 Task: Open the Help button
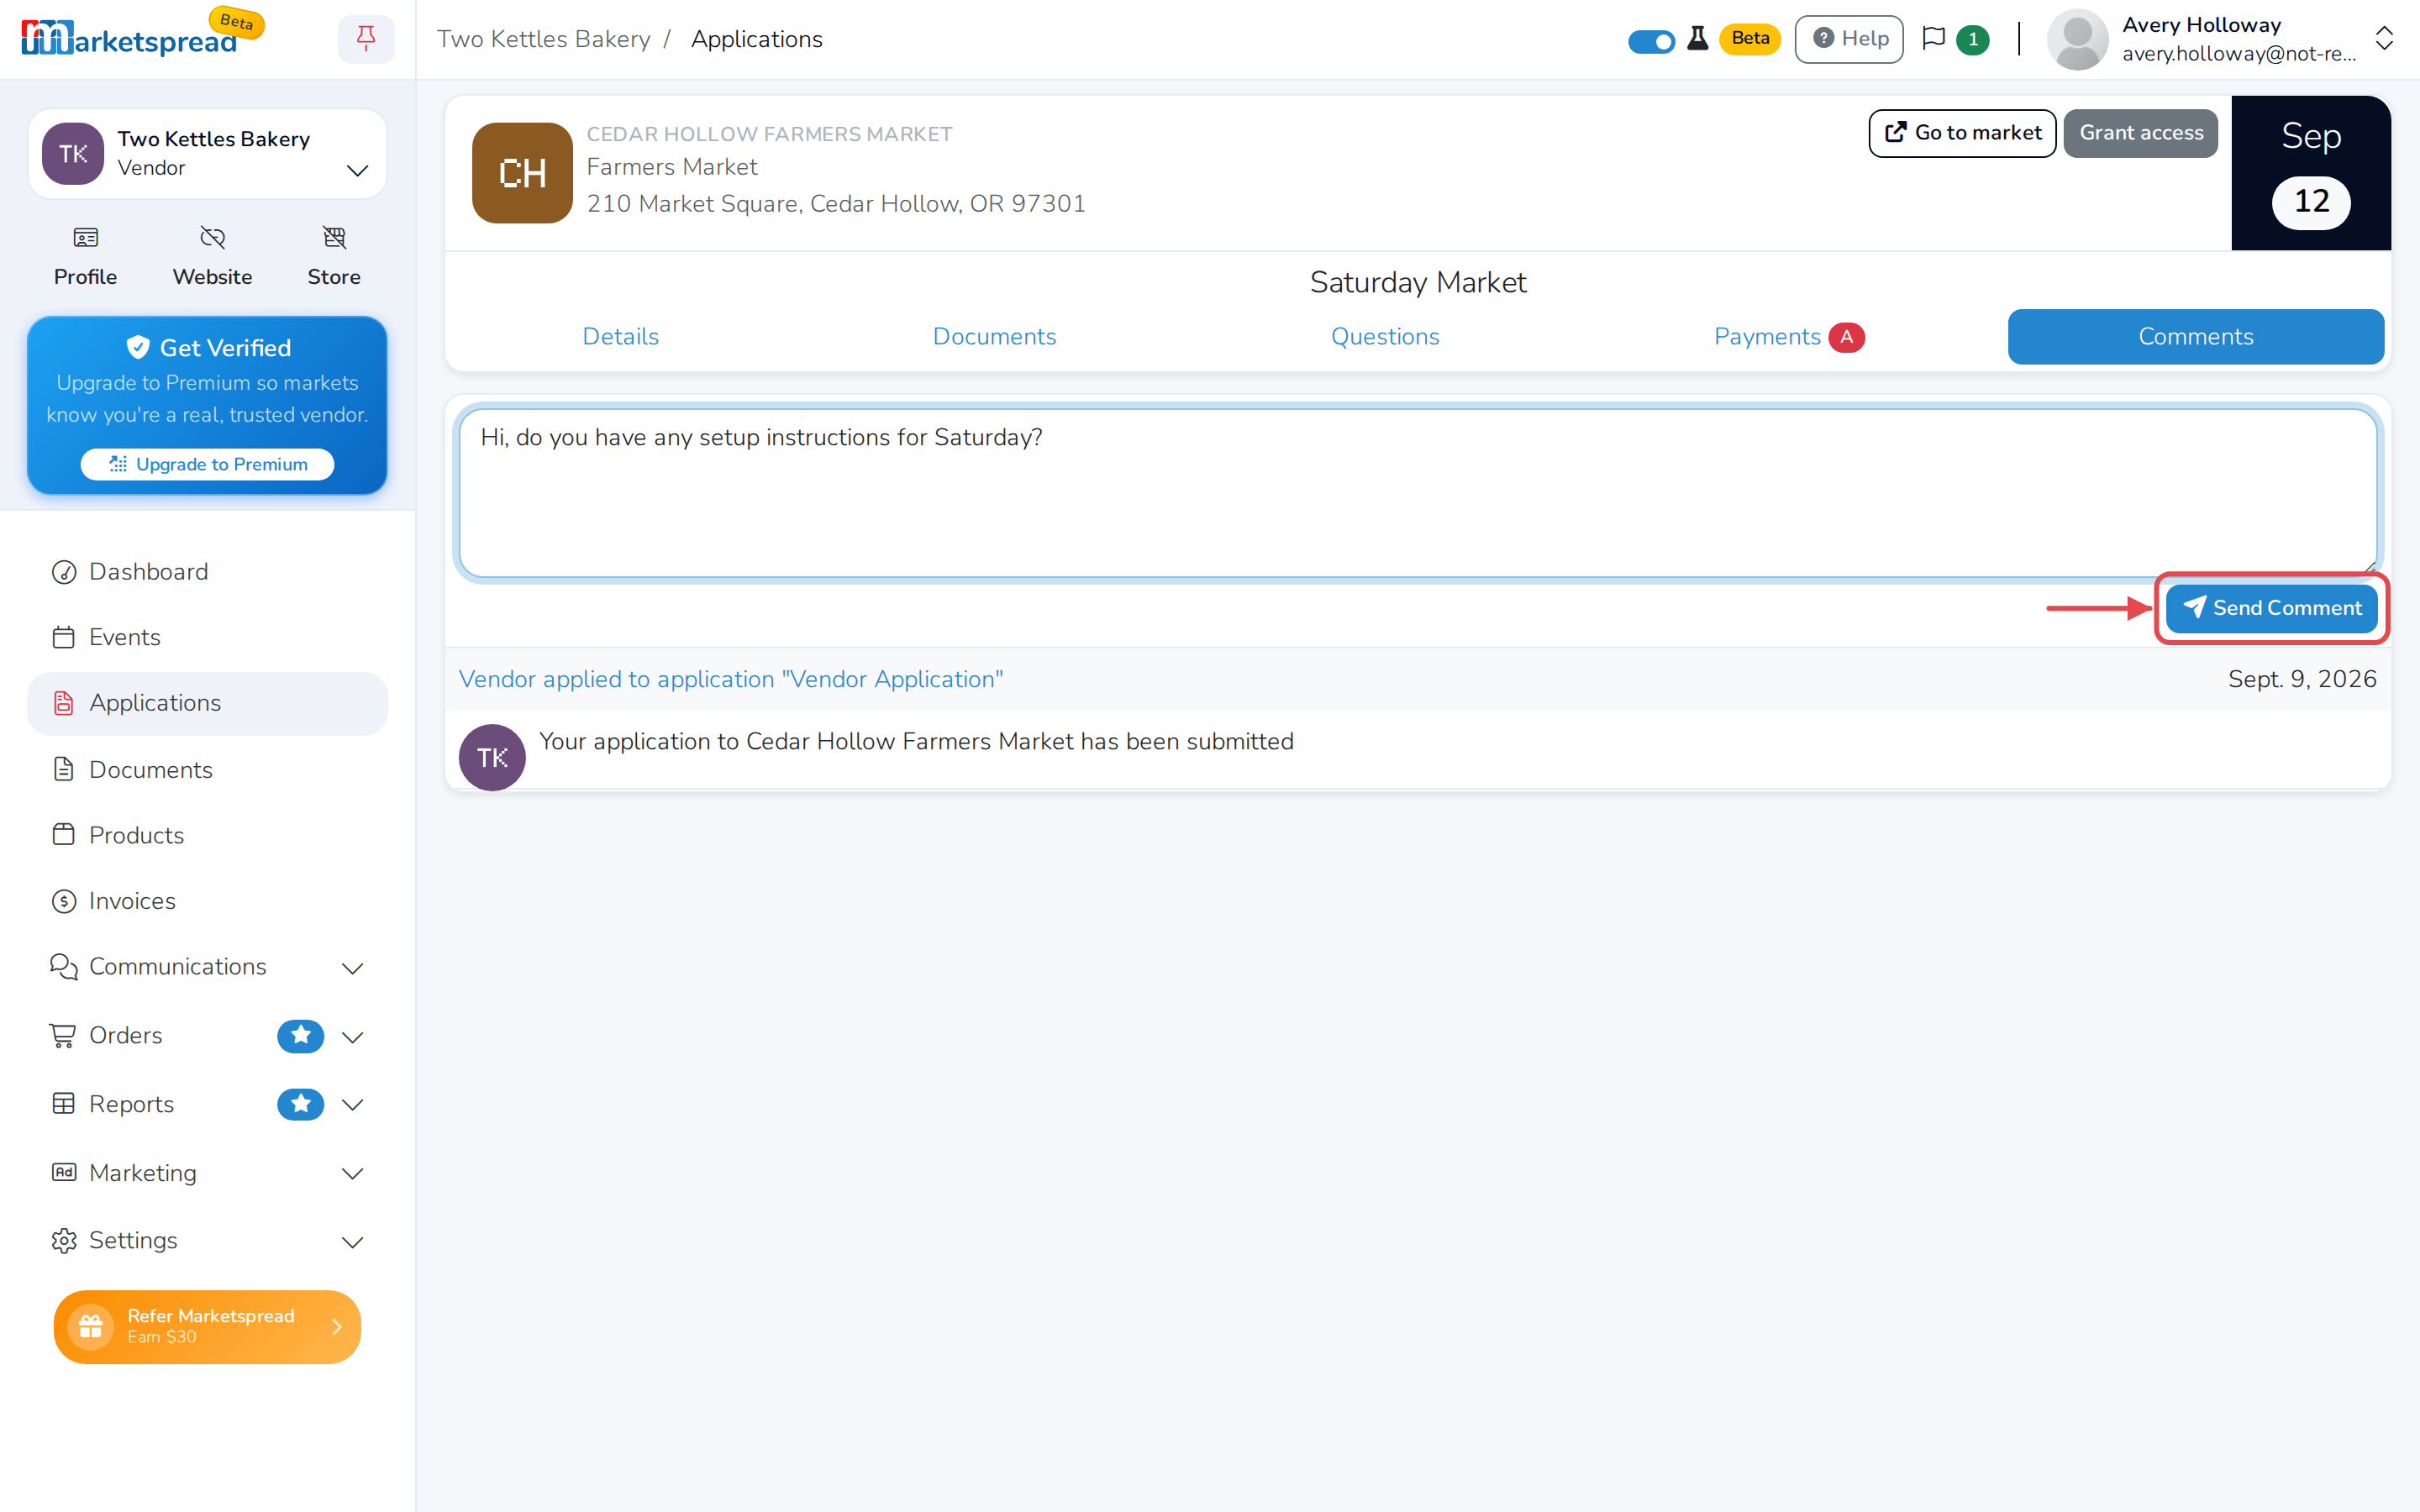click(x=1849, y=39)
